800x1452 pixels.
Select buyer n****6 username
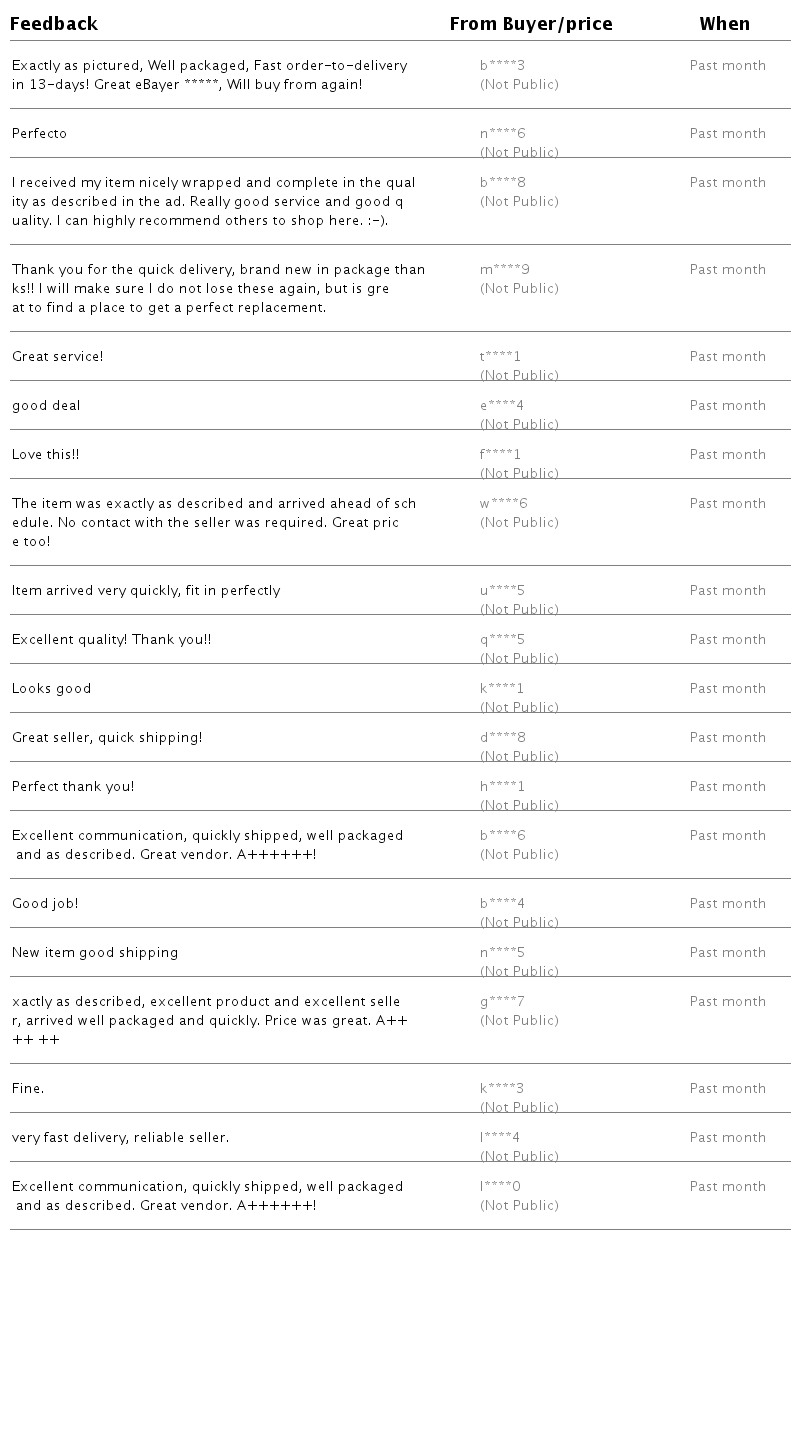coord(502,134)
